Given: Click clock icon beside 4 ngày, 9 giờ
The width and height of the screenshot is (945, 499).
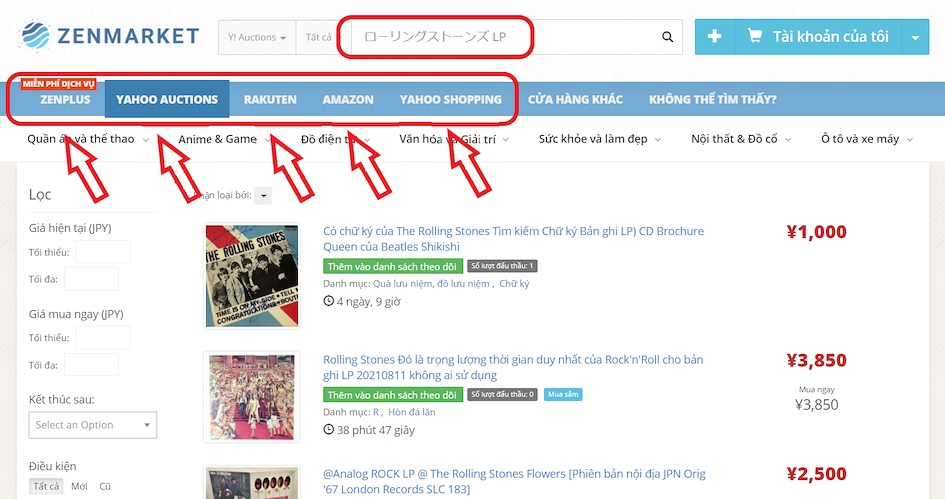Looking at the screenshot, I should point(328,301).
